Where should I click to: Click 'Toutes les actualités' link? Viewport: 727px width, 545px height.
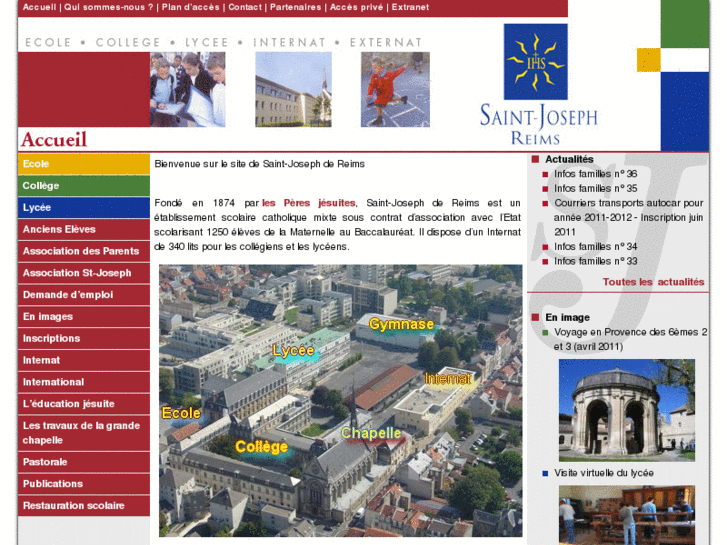click(653, 282)
